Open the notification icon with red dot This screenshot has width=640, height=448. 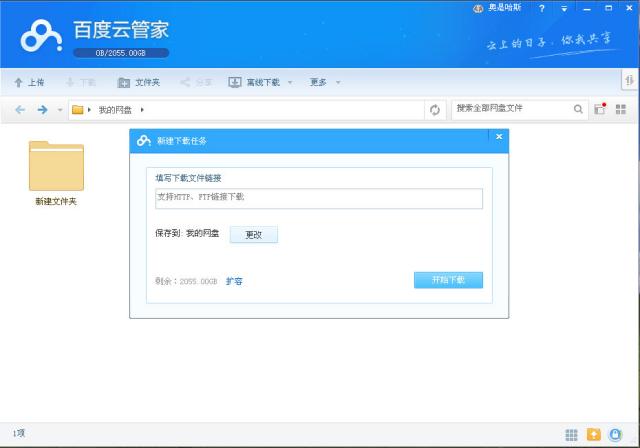click(x=600, y=109)
